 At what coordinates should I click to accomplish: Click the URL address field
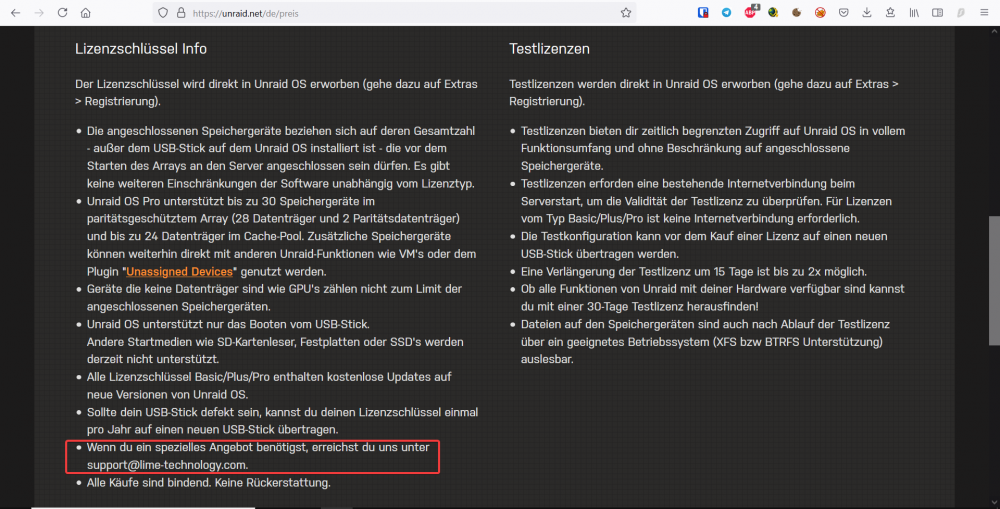tap(395, 13)
